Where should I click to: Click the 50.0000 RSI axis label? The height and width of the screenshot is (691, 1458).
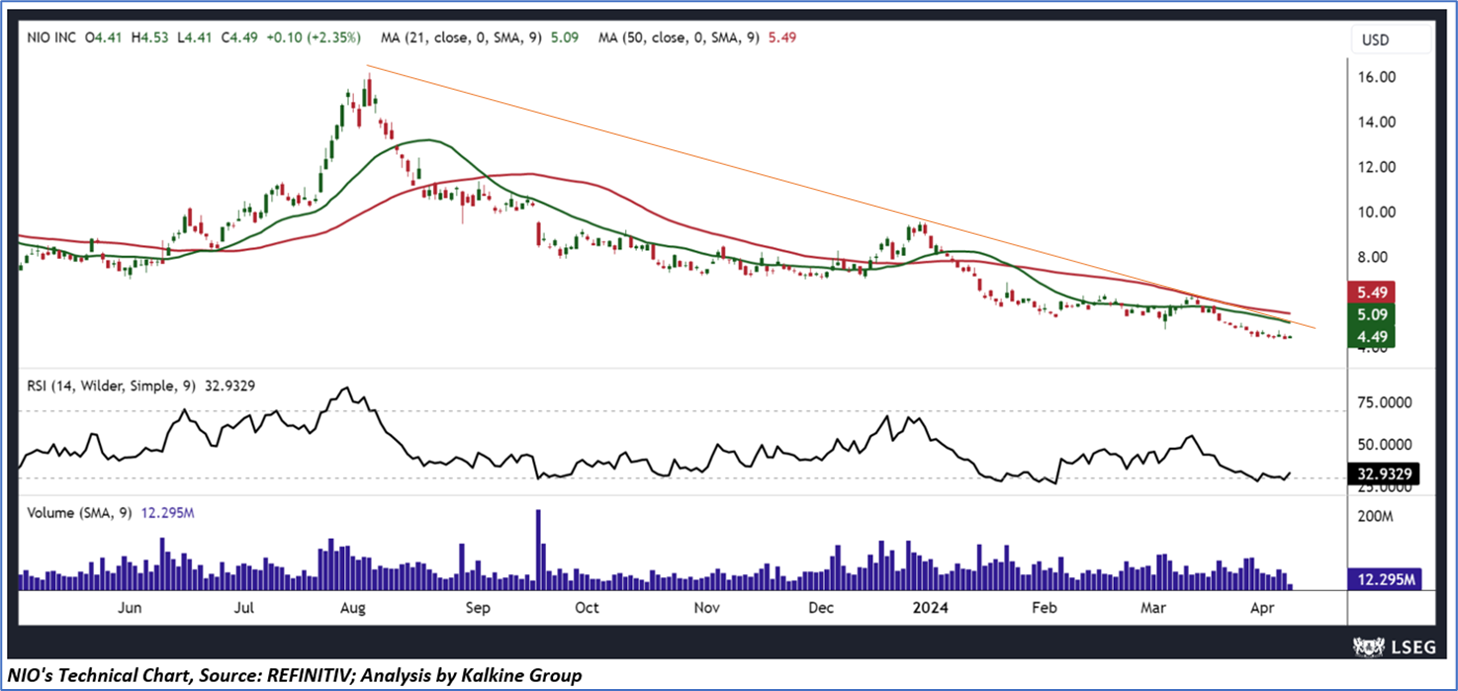[x=1385, y=444]
